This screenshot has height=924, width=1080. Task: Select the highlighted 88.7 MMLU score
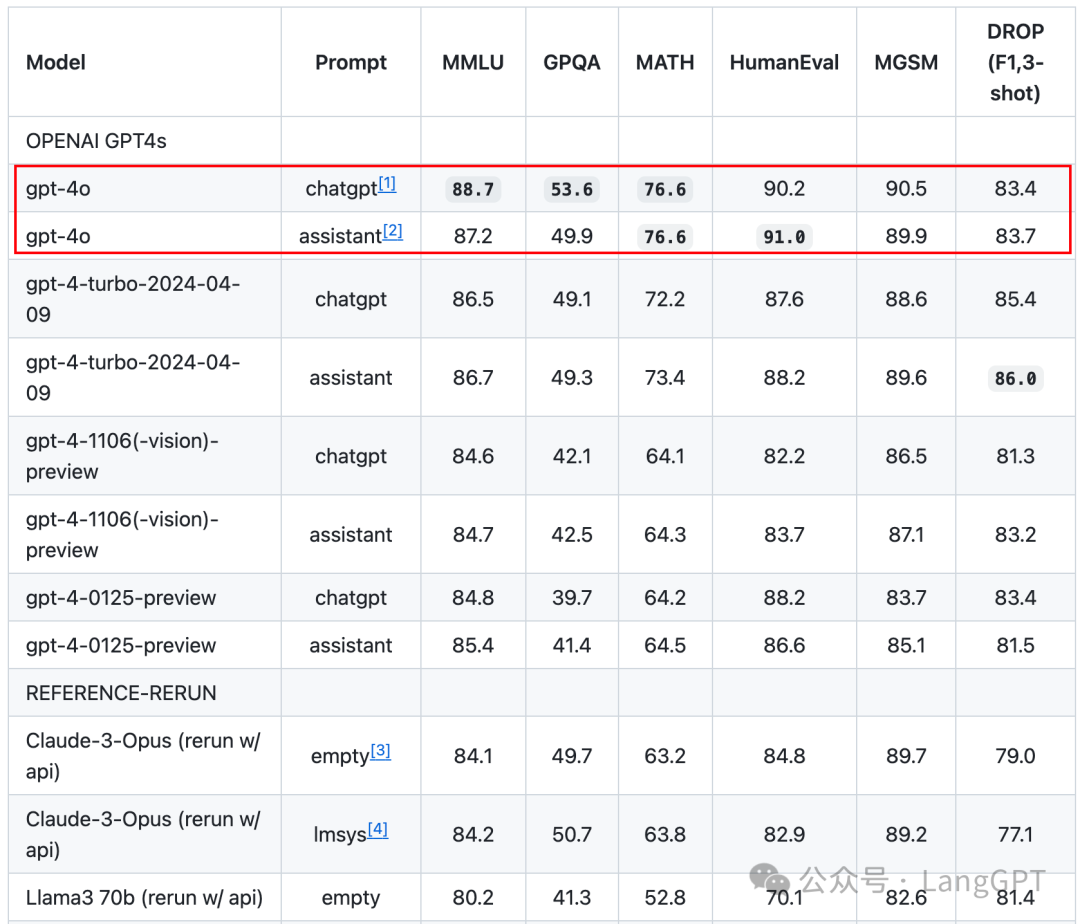(x=473, y=189)
